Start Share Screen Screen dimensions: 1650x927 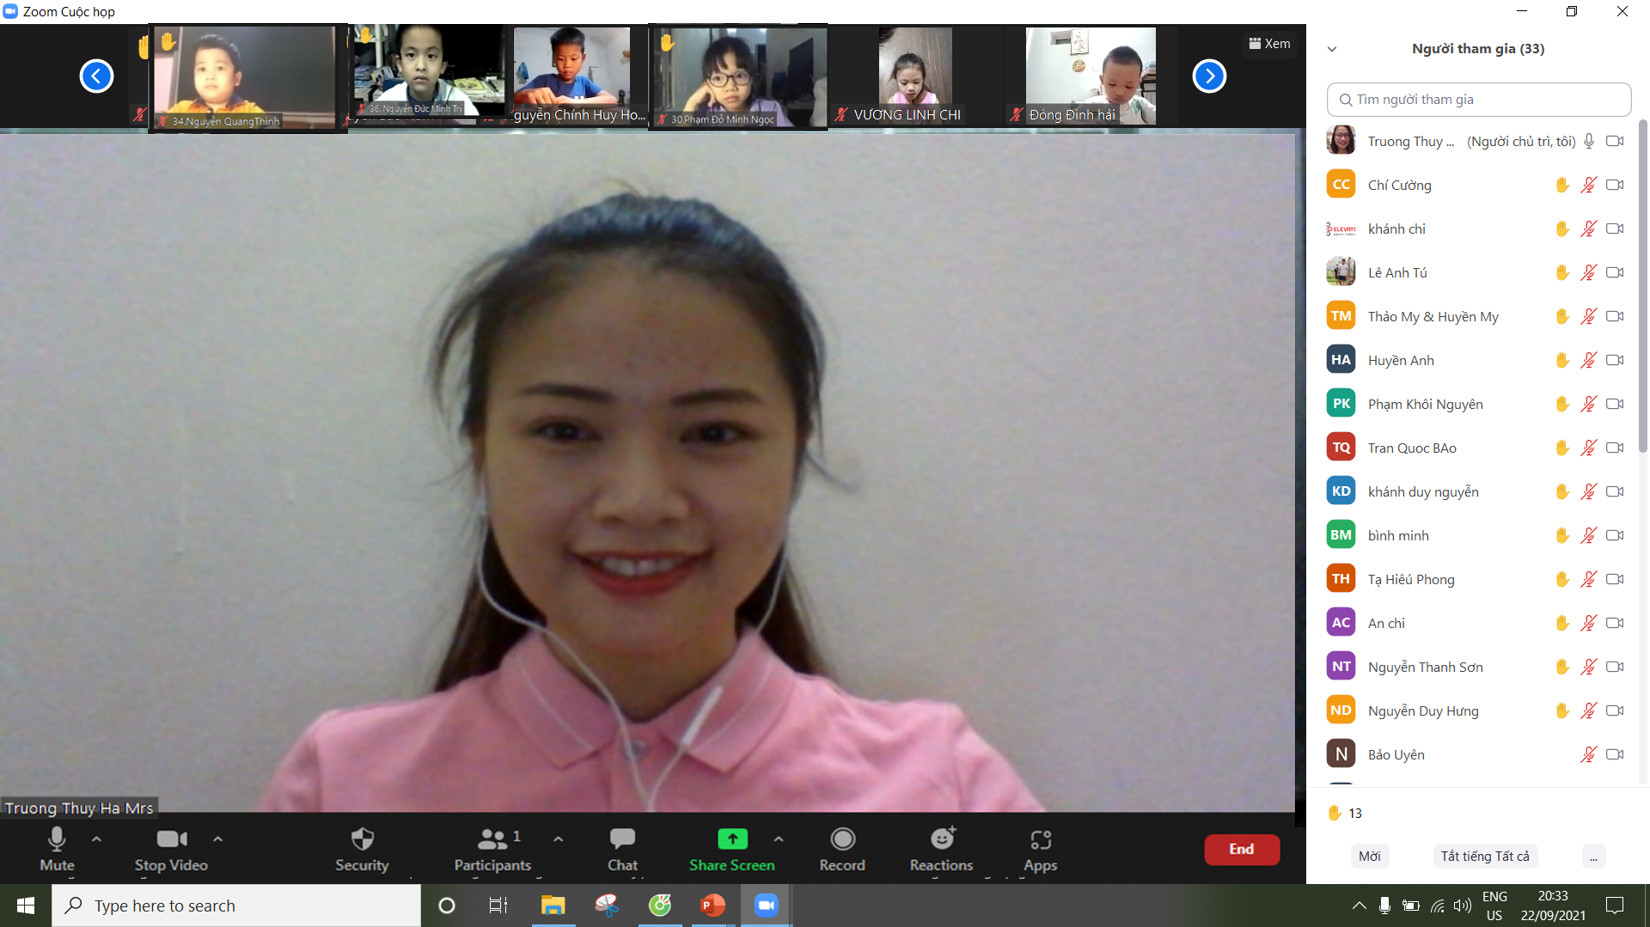[x=731, y=849]
